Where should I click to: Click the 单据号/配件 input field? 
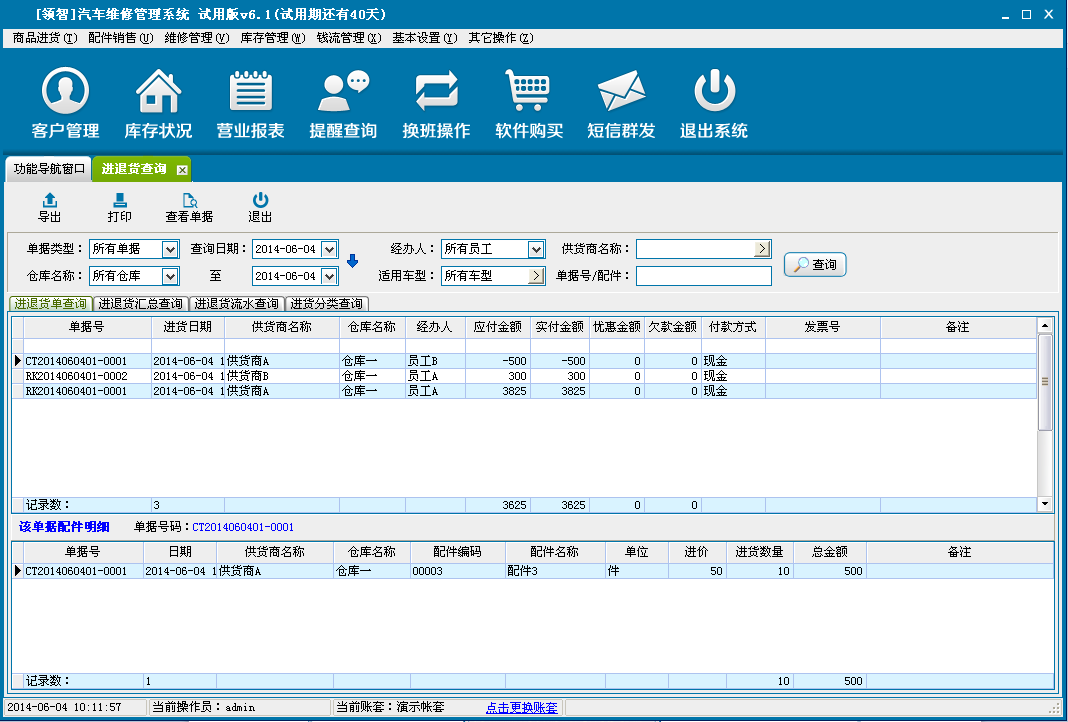click(x=703, y=276)
